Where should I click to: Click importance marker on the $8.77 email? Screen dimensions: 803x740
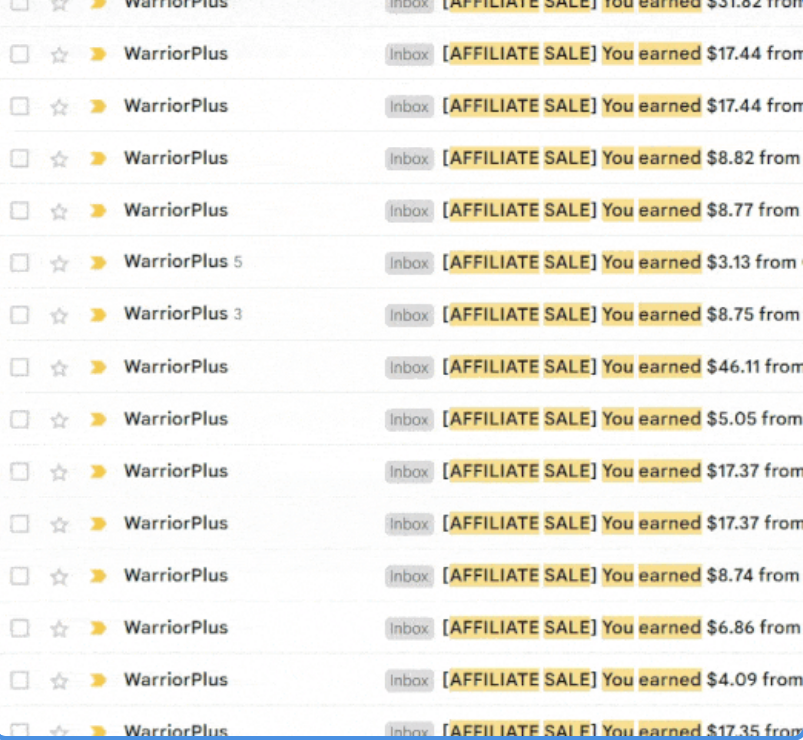click(x=98, y=210)
